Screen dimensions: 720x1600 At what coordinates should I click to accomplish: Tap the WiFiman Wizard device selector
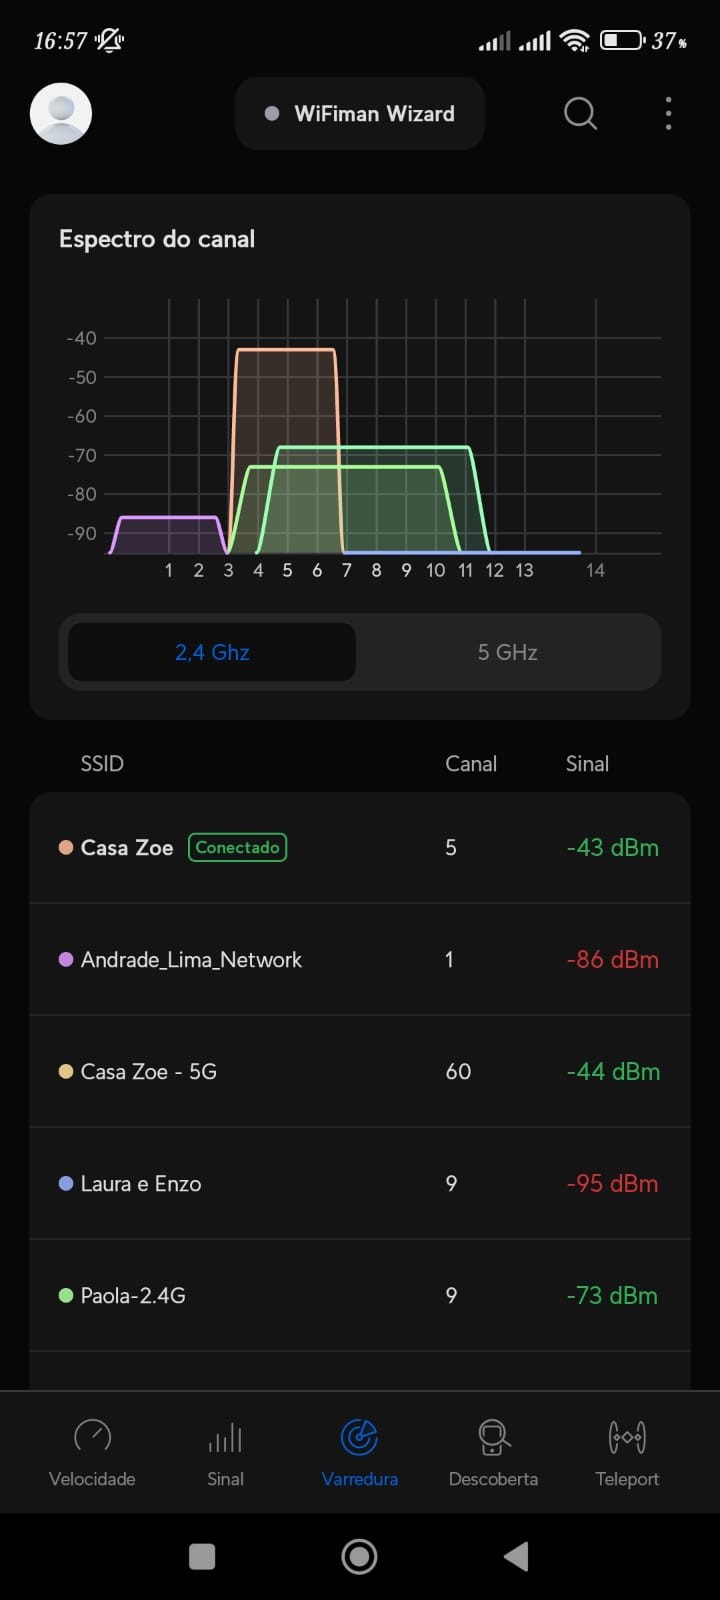pos(360,114)
